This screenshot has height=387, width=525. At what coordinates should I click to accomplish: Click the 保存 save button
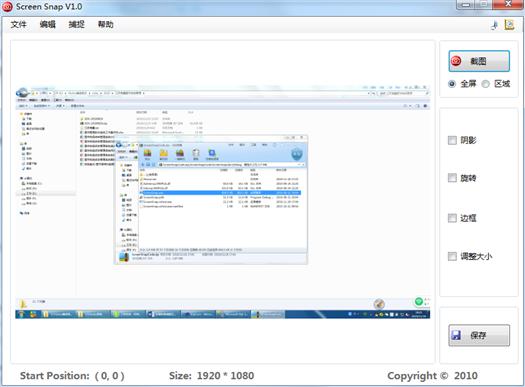[x=479, y=335]
